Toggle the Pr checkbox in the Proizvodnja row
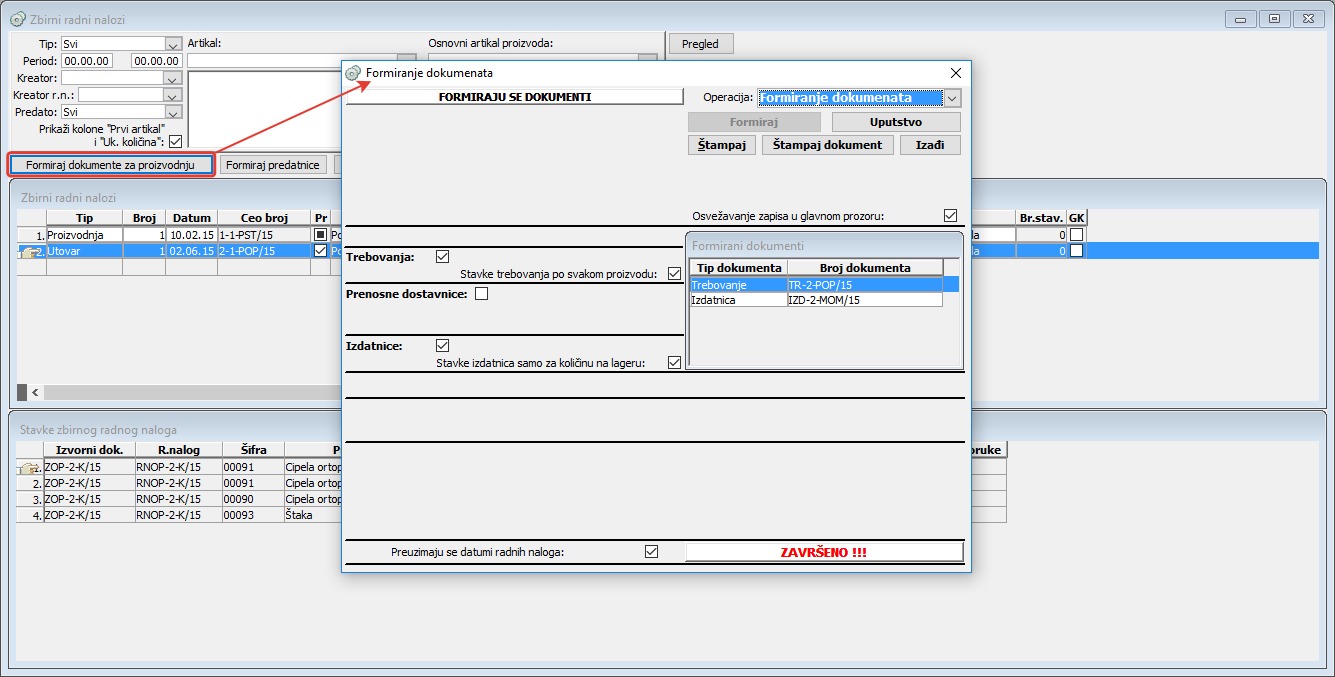Viewport: 1335px width, 677px height. [321, 235]
